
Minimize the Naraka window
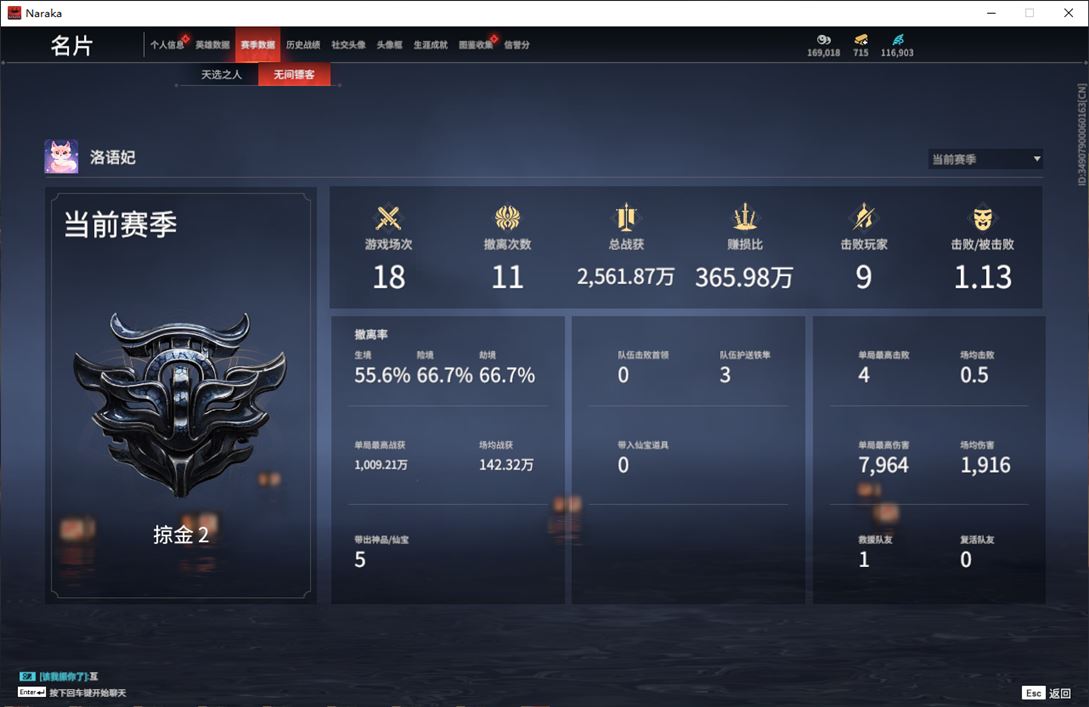click(992, 13)
